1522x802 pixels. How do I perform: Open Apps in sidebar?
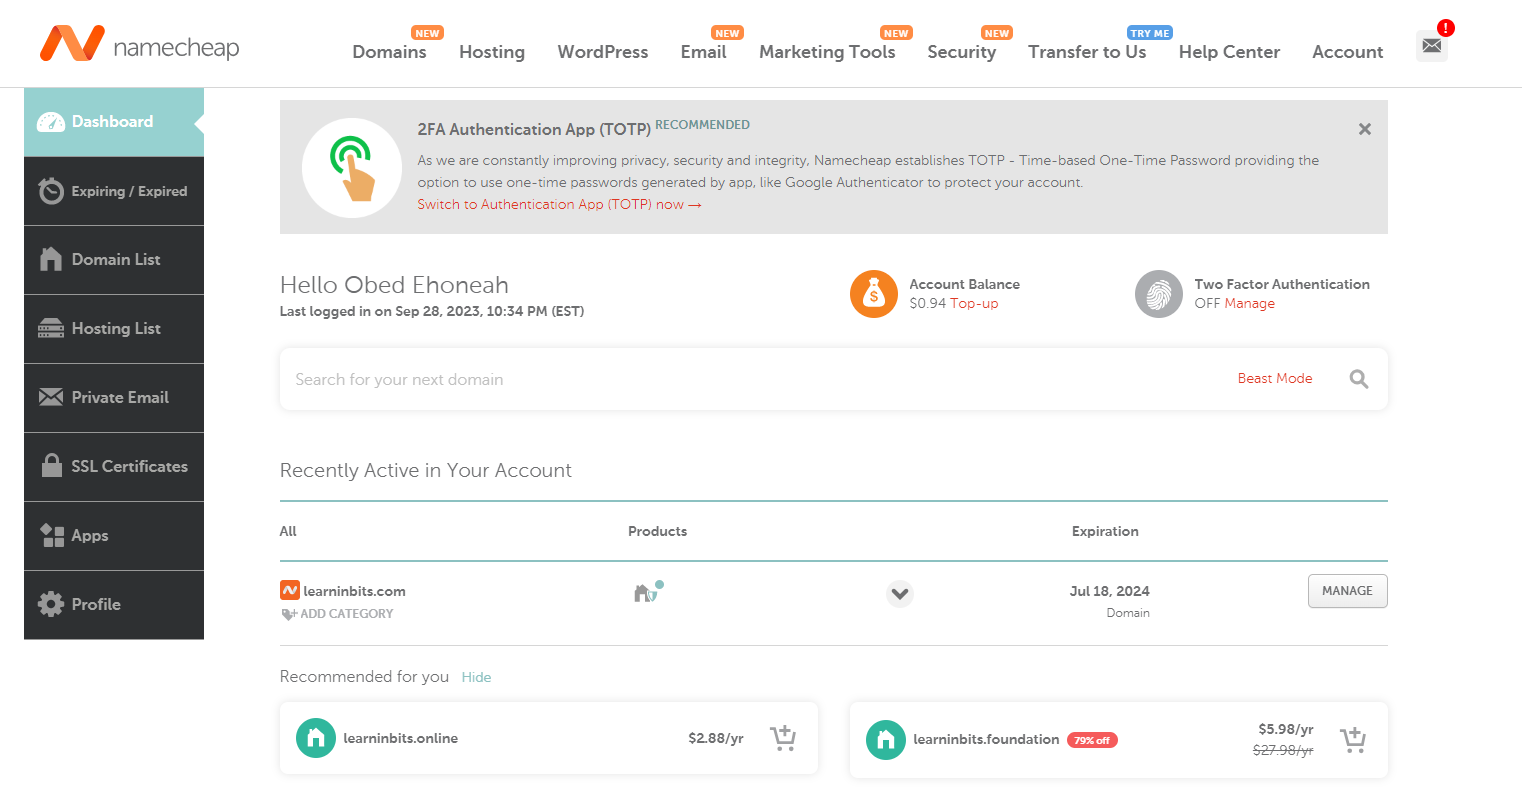(114, 536)
